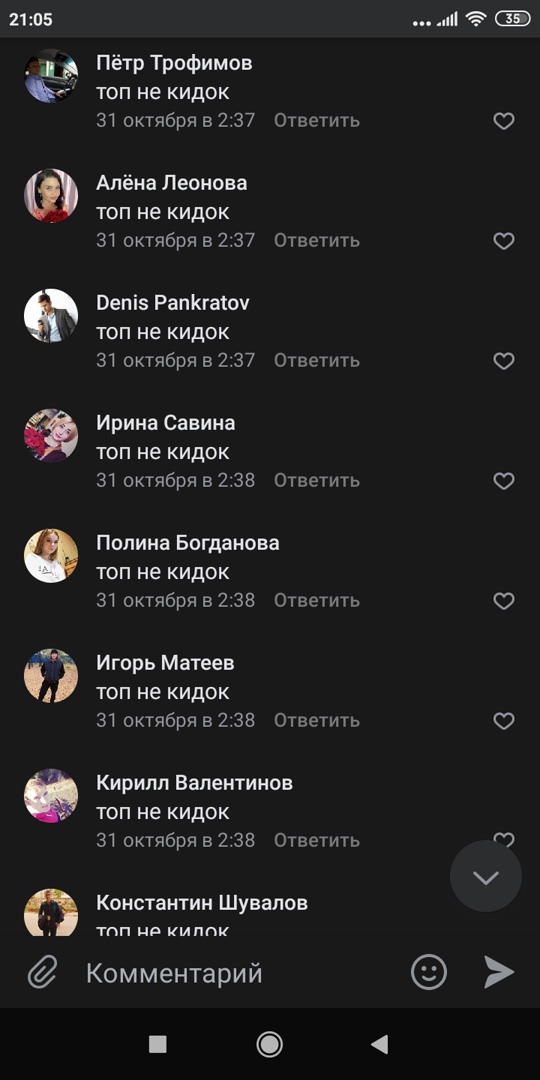Image resolution: width=540 pixels, height=1080 pixels.
Task: Open Константин Шувалов's profile name
Action: (x=202, y=902)
